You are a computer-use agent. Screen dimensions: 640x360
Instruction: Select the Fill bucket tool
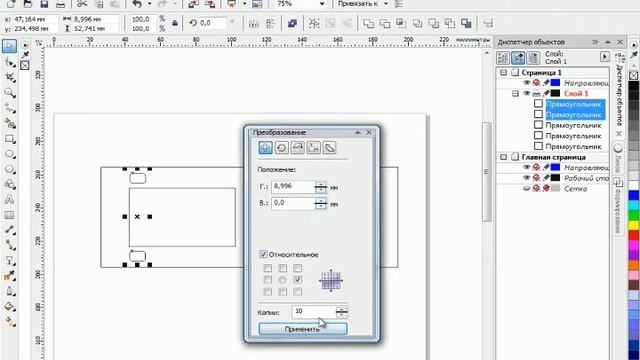[x=9, y=307]
